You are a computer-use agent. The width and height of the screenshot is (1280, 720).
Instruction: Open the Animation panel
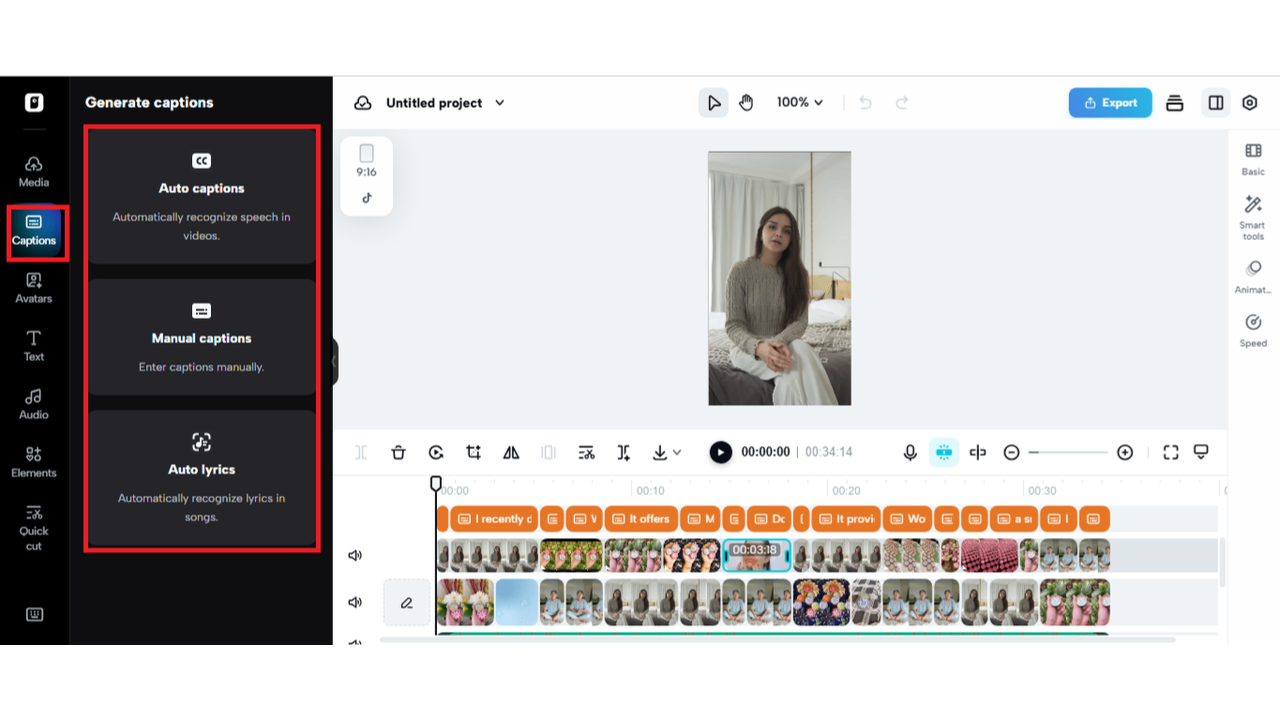(1253, 277)
